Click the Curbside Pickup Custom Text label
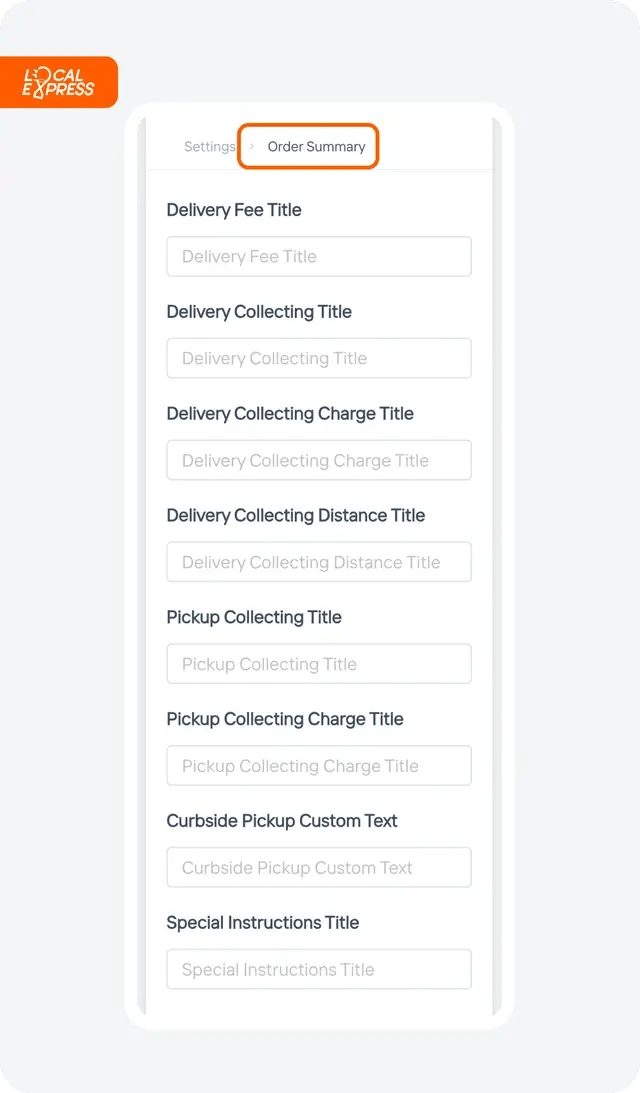Viewport: 640px width, 1093px height. (x=282, y=820)
